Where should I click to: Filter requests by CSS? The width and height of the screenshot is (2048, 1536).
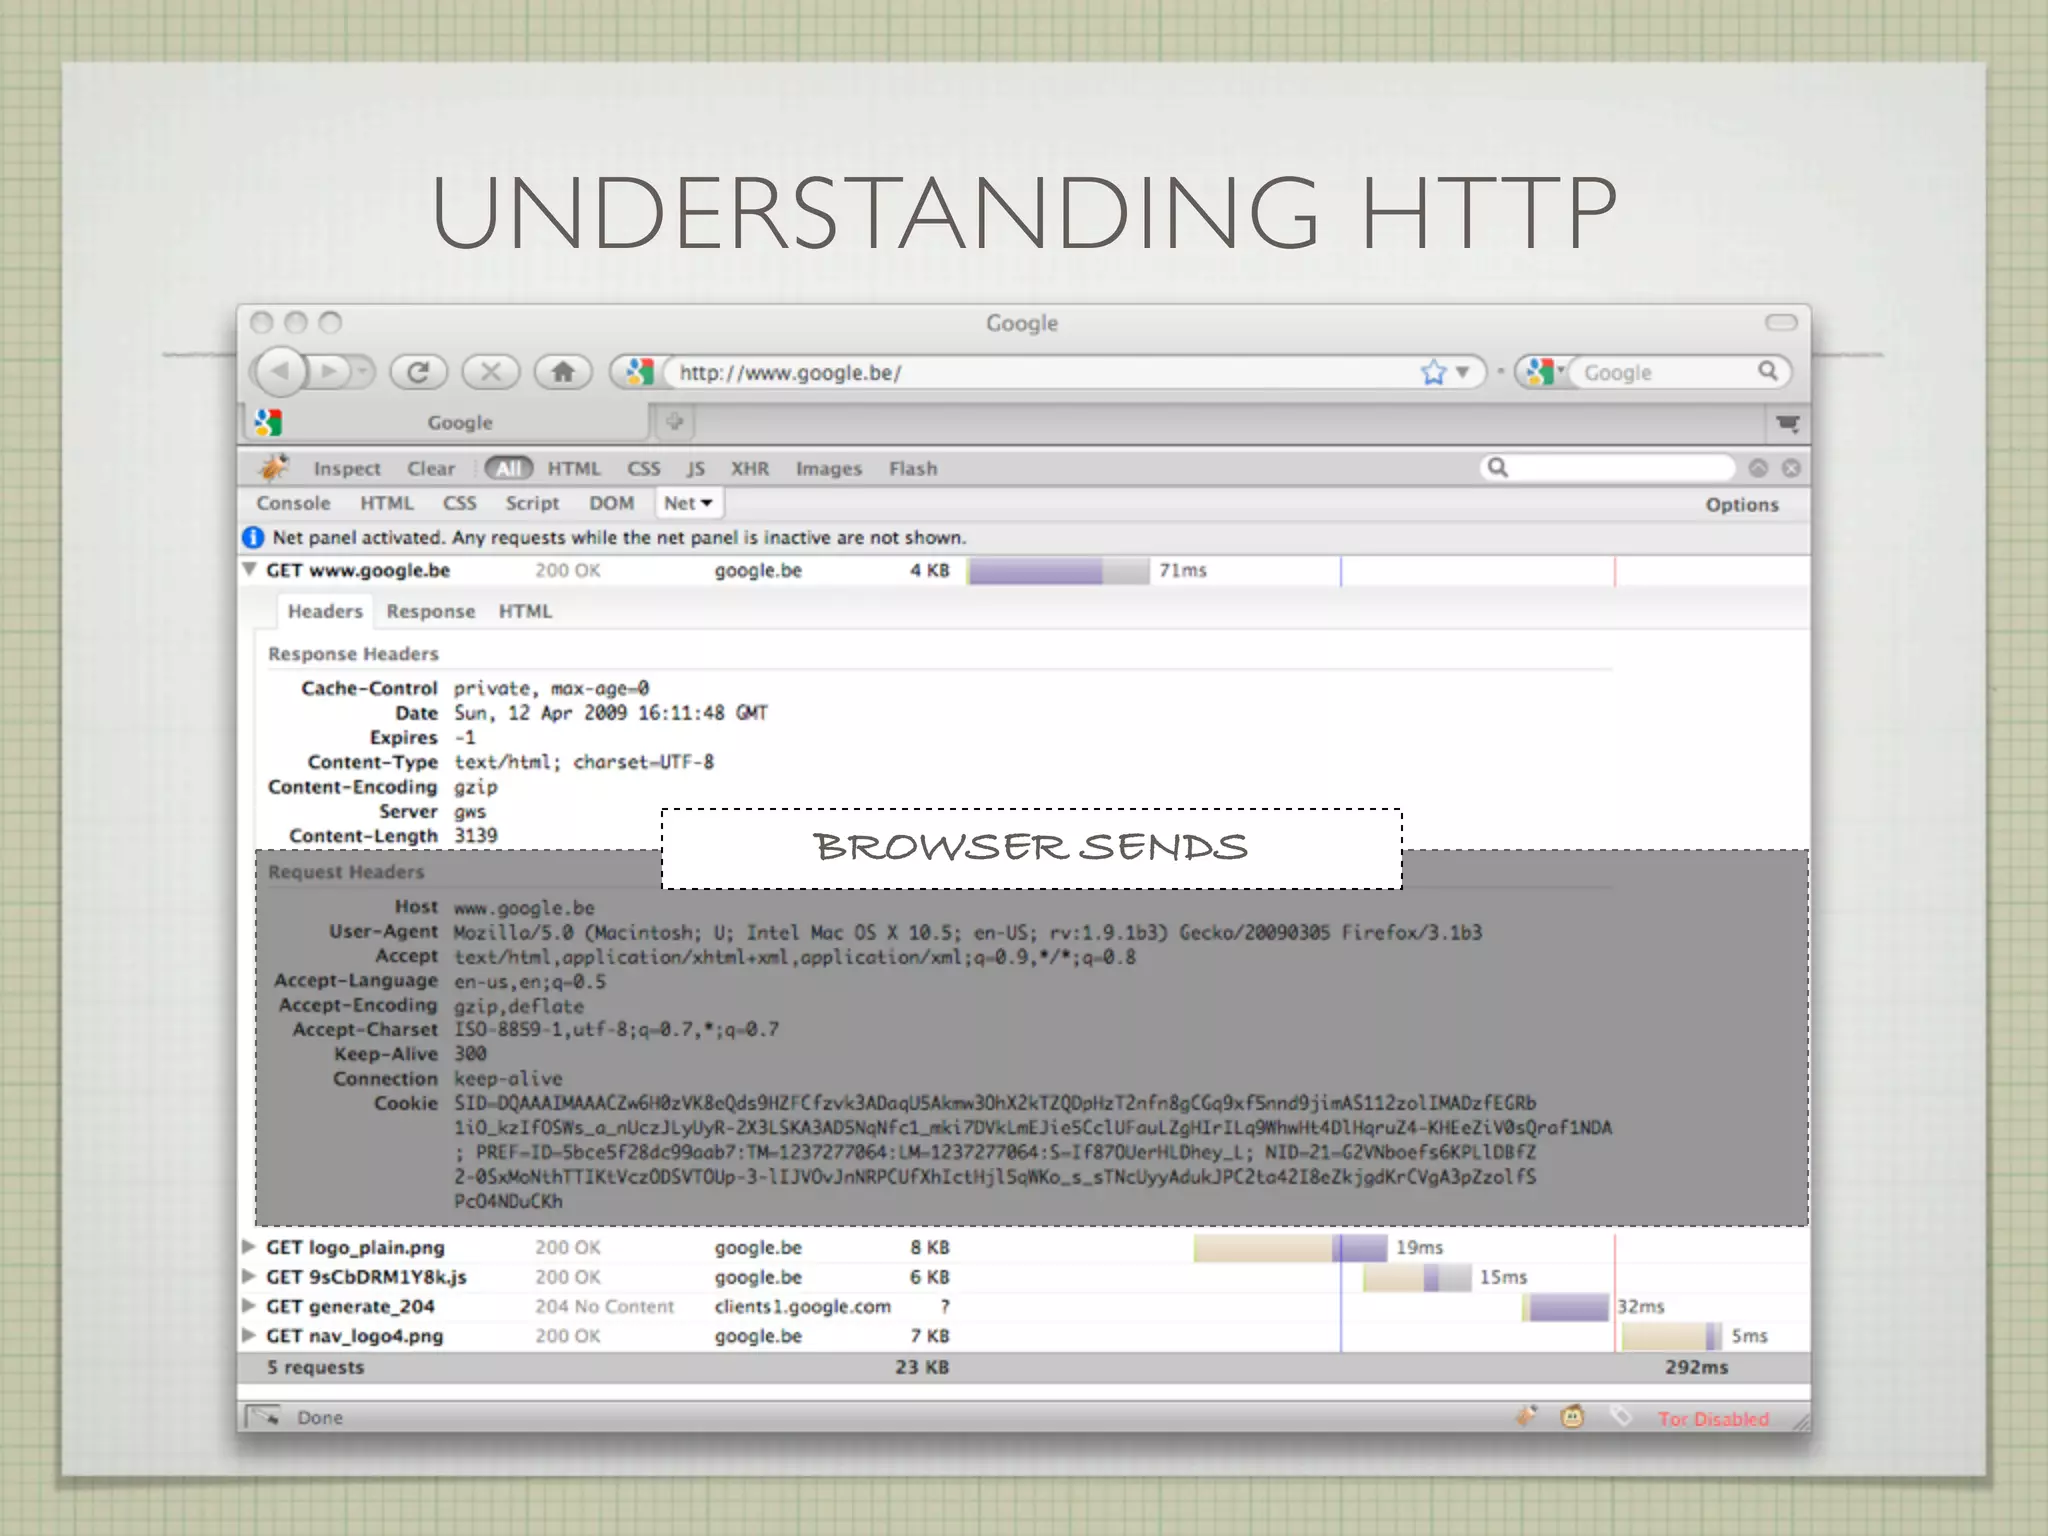644,468
